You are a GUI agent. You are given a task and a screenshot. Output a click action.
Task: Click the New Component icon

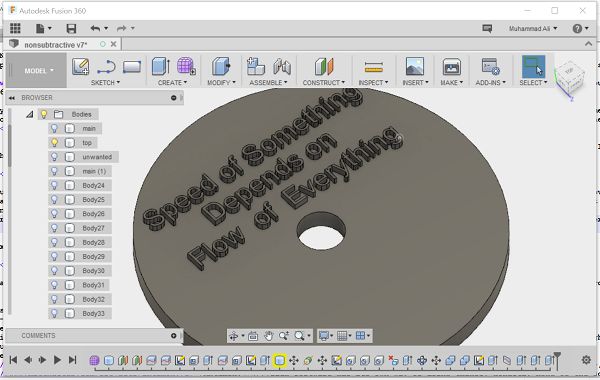point(256,66)
